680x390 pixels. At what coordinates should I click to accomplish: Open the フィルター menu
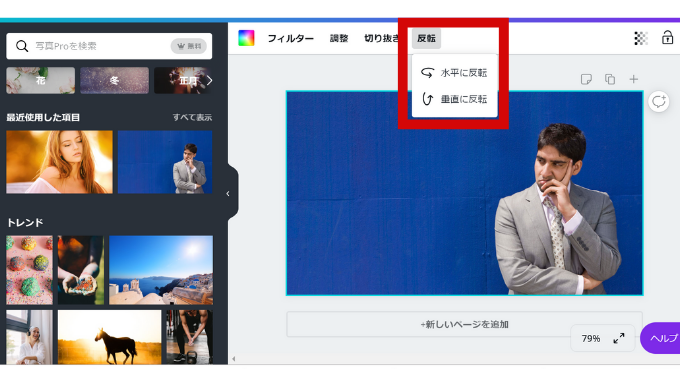point(290,39)
